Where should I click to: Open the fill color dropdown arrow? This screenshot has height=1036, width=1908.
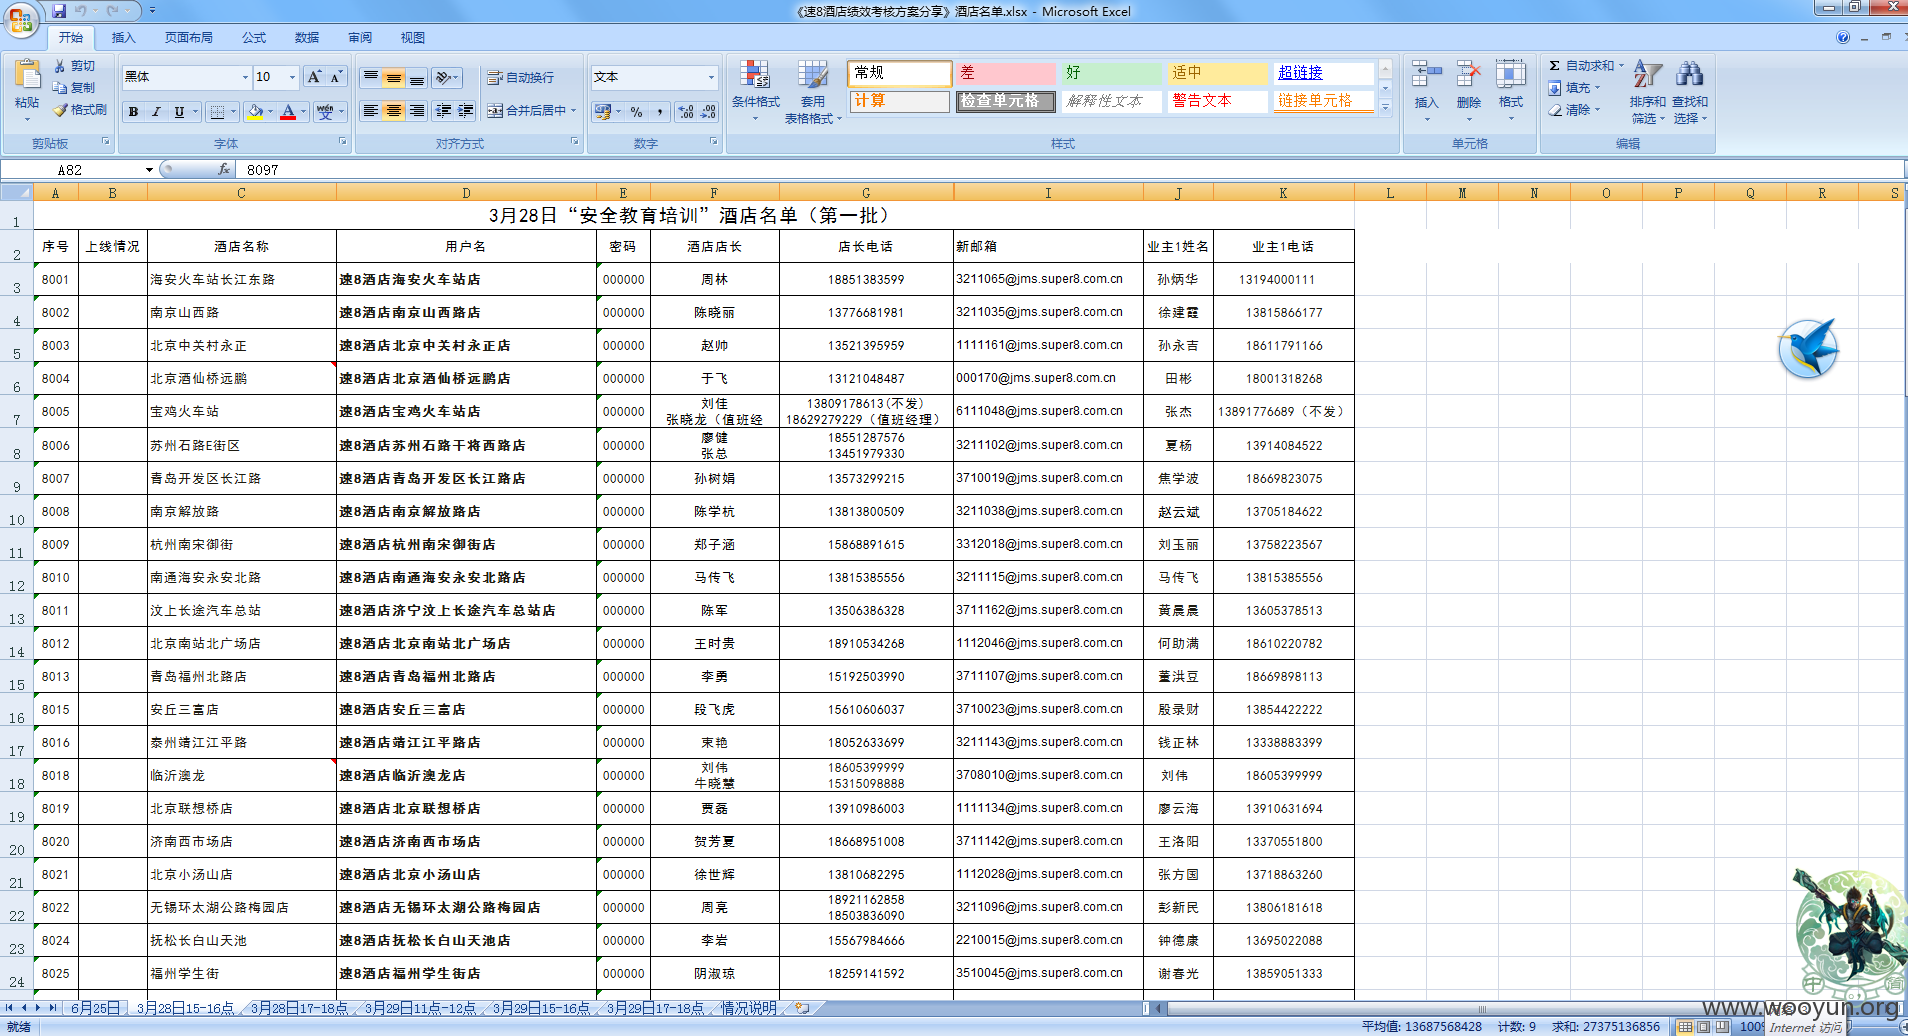click(272, 112)
